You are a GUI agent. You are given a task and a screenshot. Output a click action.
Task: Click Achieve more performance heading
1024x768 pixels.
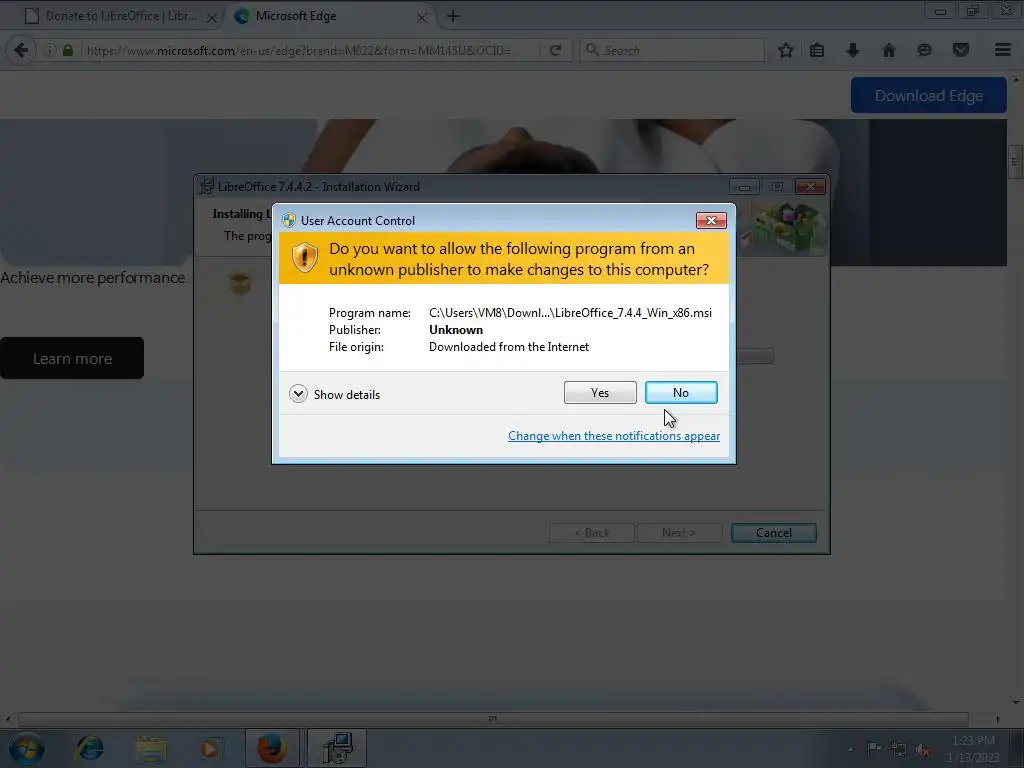93,278
